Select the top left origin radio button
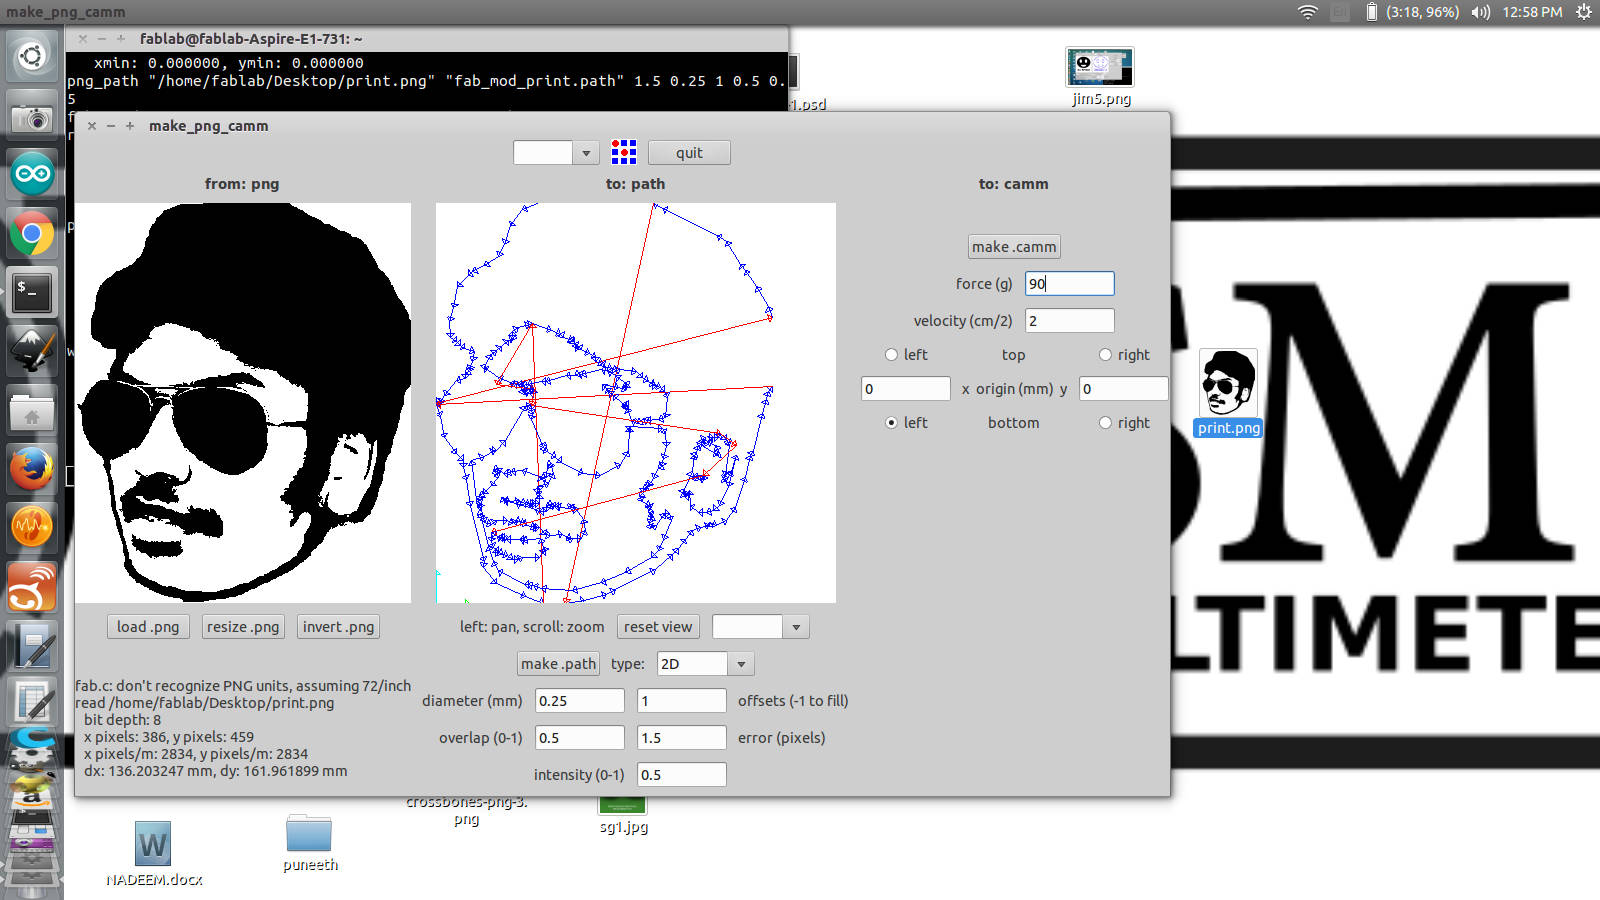This screenshot has height=900, width=1600. click(x=891, y=355)
